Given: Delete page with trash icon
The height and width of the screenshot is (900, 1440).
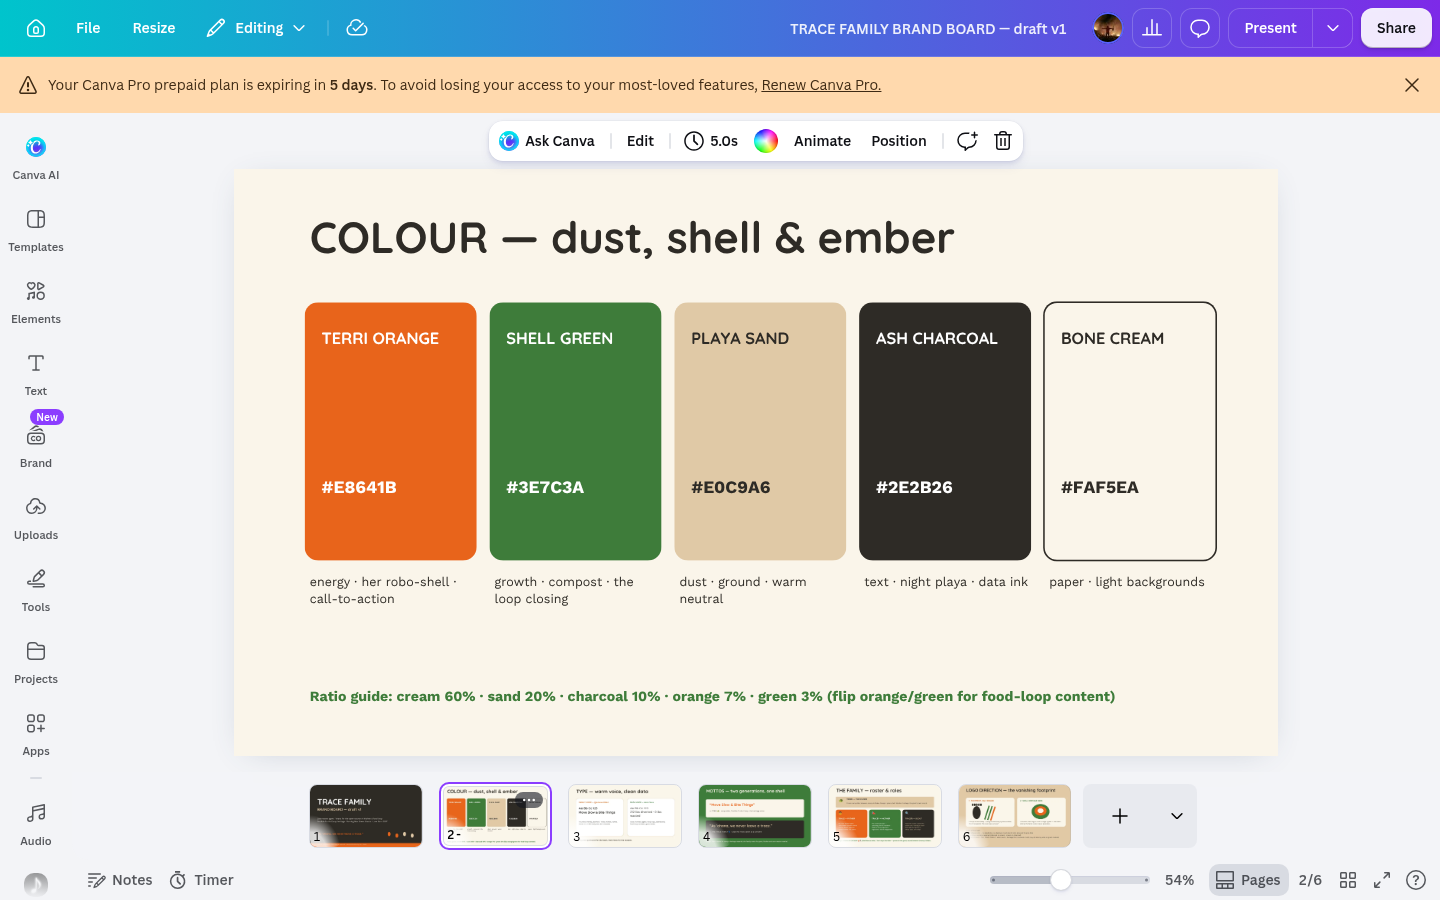Looking at the screenshot, I should click(1003, 141).
